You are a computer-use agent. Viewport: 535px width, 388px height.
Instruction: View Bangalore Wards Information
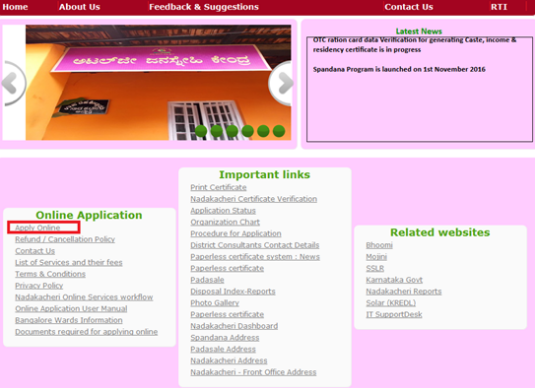coord(69,320)
